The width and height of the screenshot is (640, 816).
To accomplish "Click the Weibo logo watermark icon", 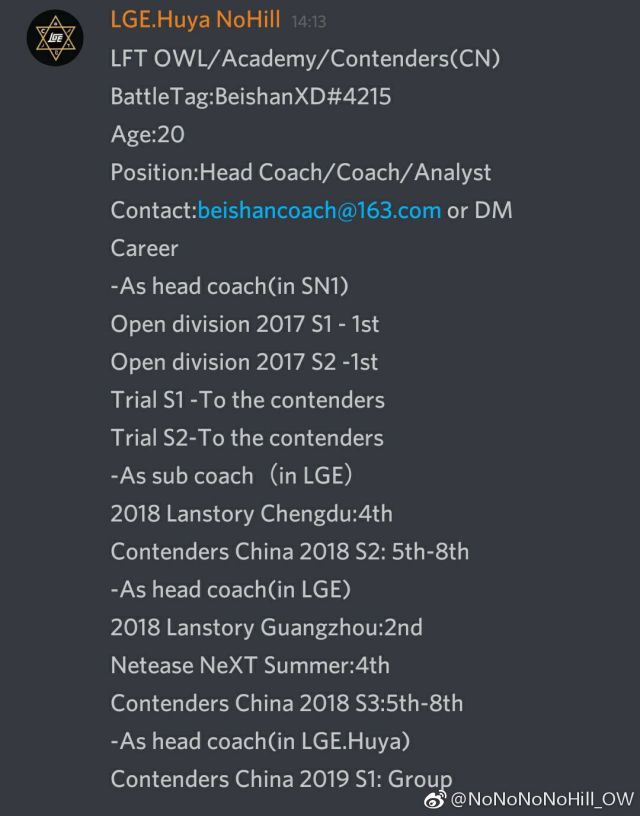I will tap(434, 799).
